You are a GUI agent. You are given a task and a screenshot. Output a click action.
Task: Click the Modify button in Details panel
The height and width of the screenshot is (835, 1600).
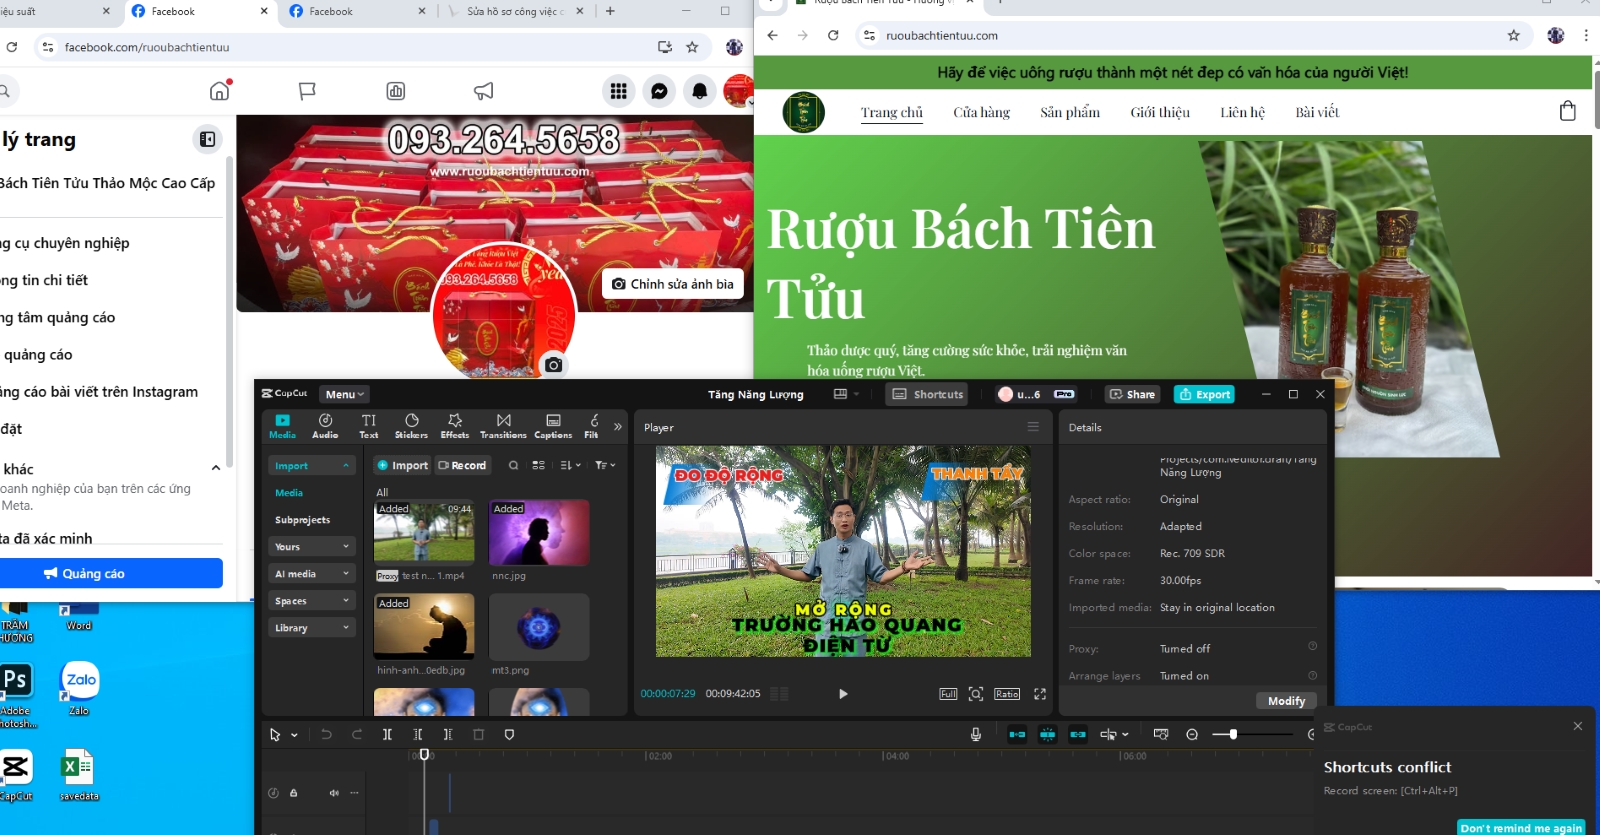click(x=1286, y=701)
